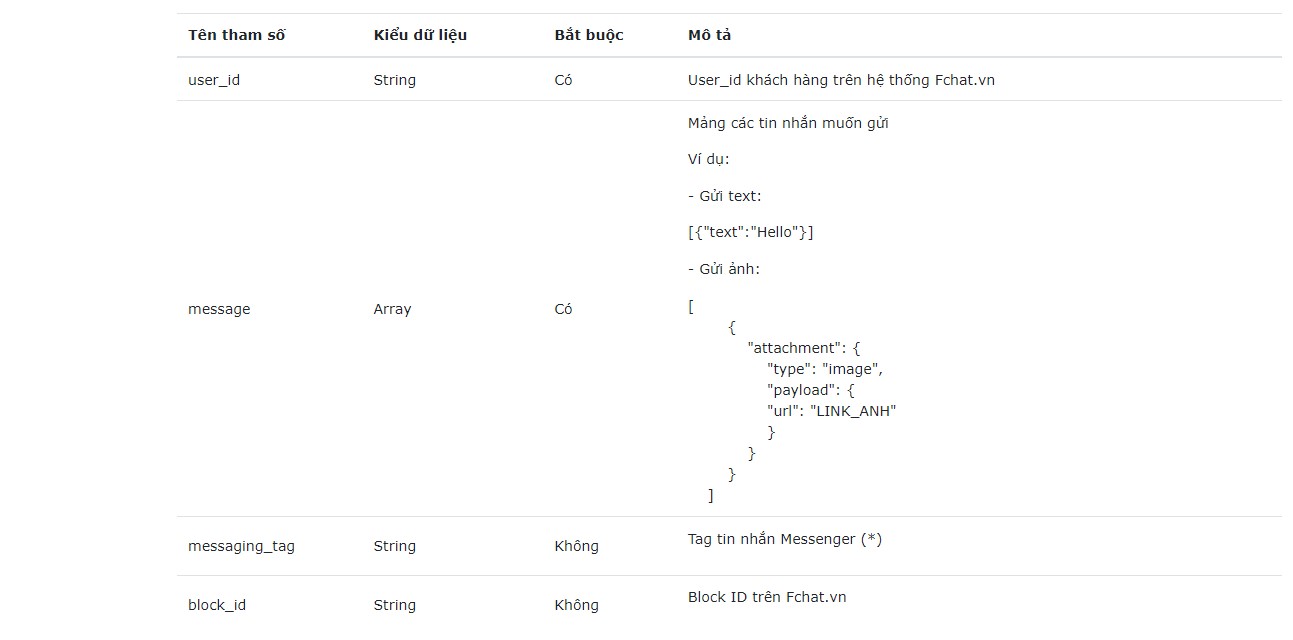The image size is (1293, 640).
Task: Select the user_id parameter name
Action: 213,80
